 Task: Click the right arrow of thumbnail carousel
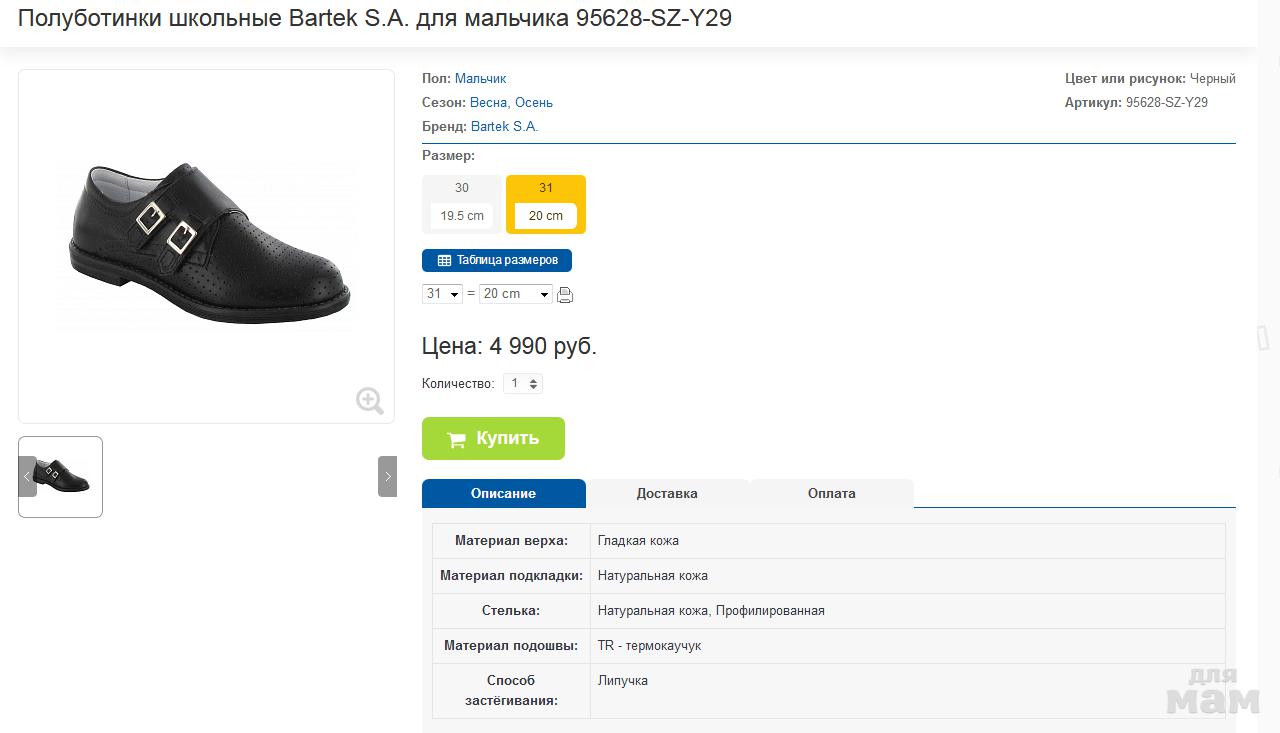(387, 477)
